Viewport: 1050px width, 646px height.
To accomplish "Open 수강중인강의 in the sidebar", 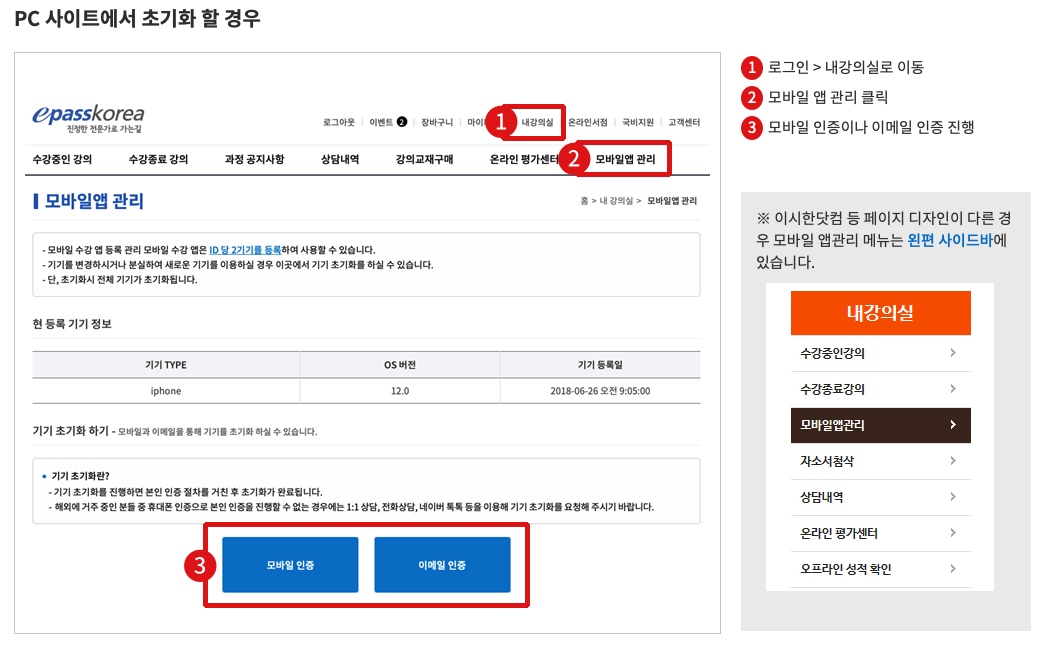I will 881,353.
